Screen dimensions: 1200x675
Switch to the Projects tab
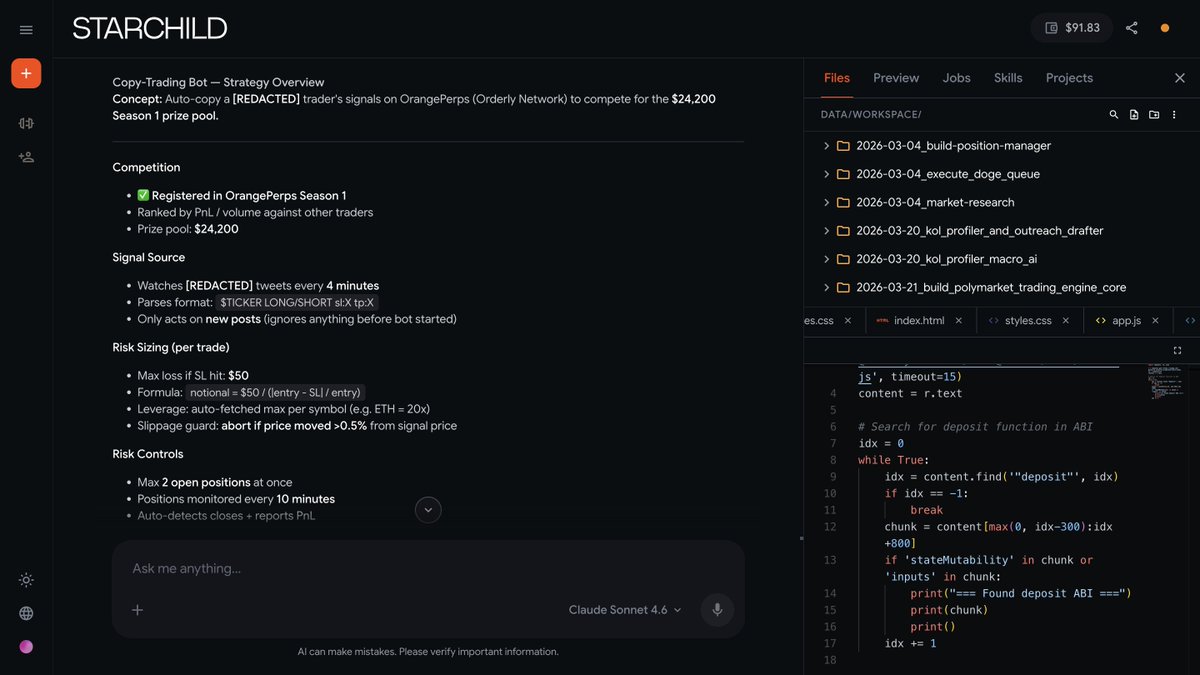coord(1069,78)
